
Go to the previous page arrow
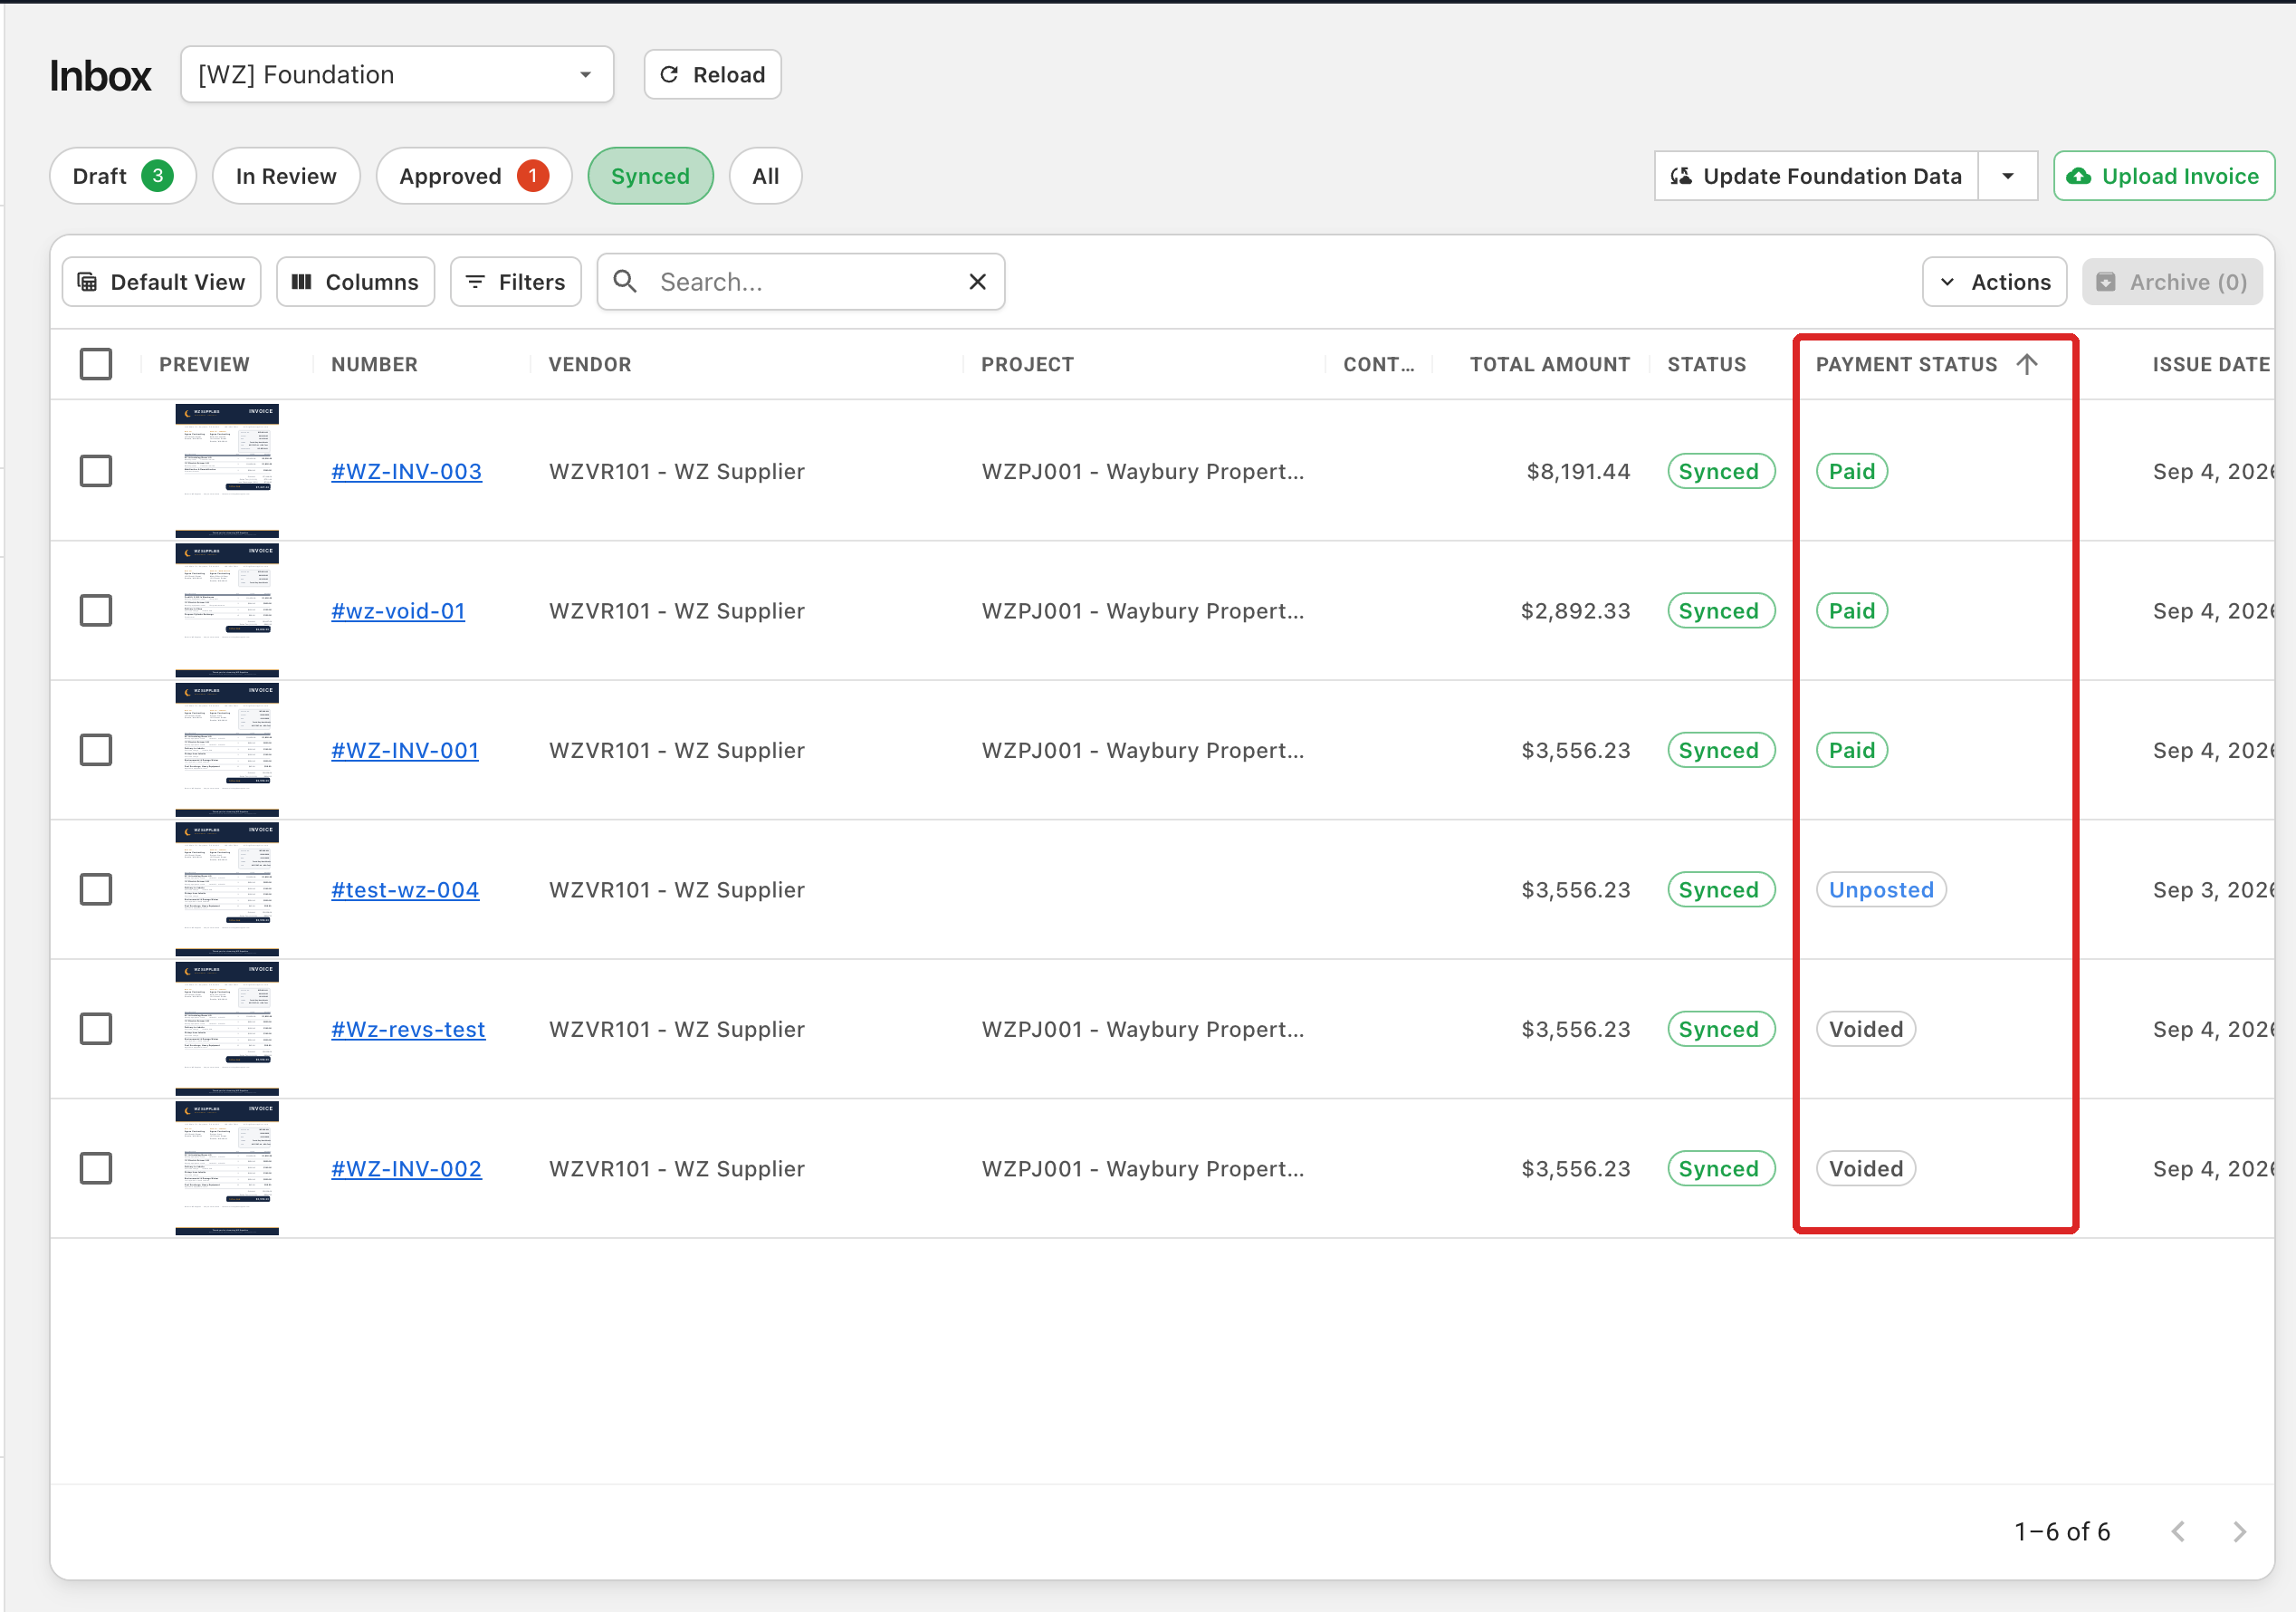pyautogui.click(x=2179, y=1531)
